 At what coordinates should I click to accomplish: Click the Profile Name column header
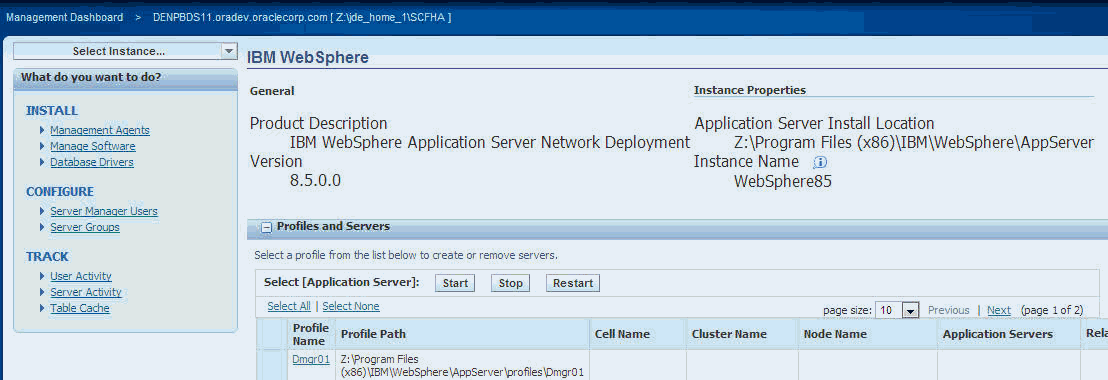pos(311,334)
